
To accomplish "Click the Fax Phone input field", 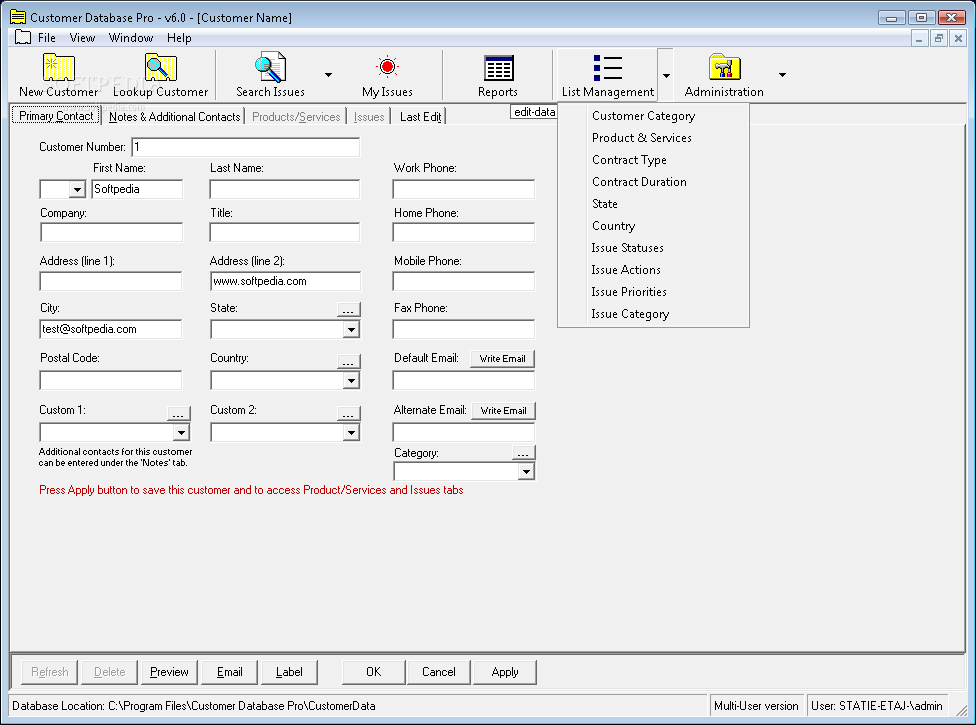I will click(x=464, y=329).
